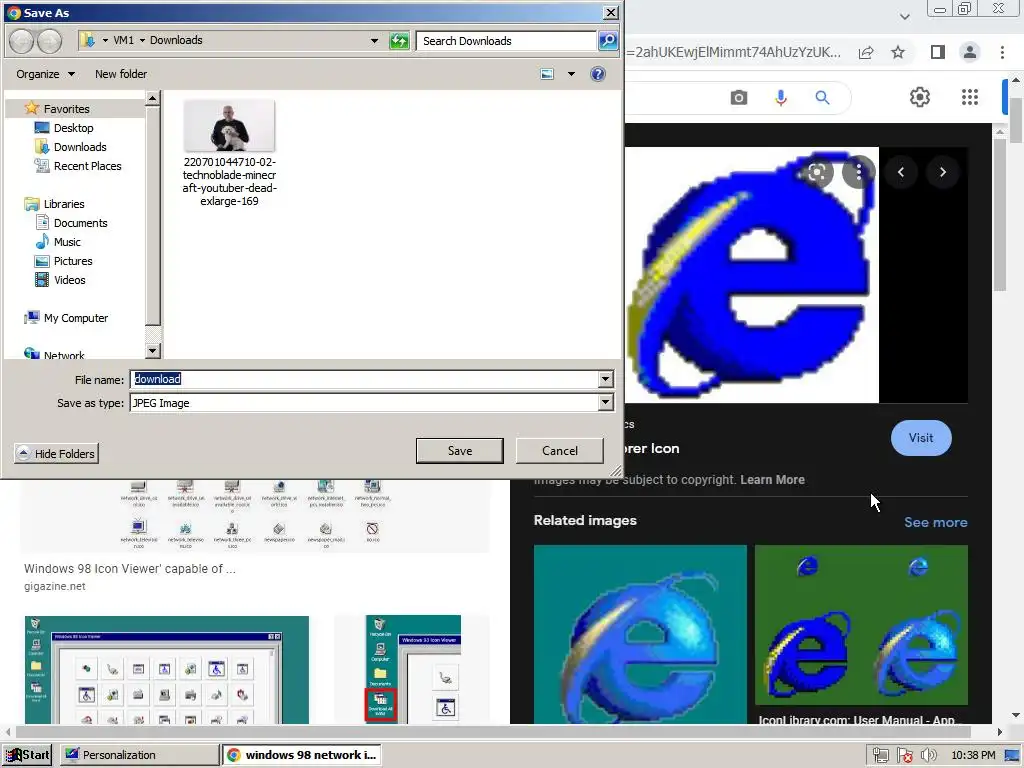Switch to Personalization taskbar item
Viewport: 1024px width, 768px height.
140,755
